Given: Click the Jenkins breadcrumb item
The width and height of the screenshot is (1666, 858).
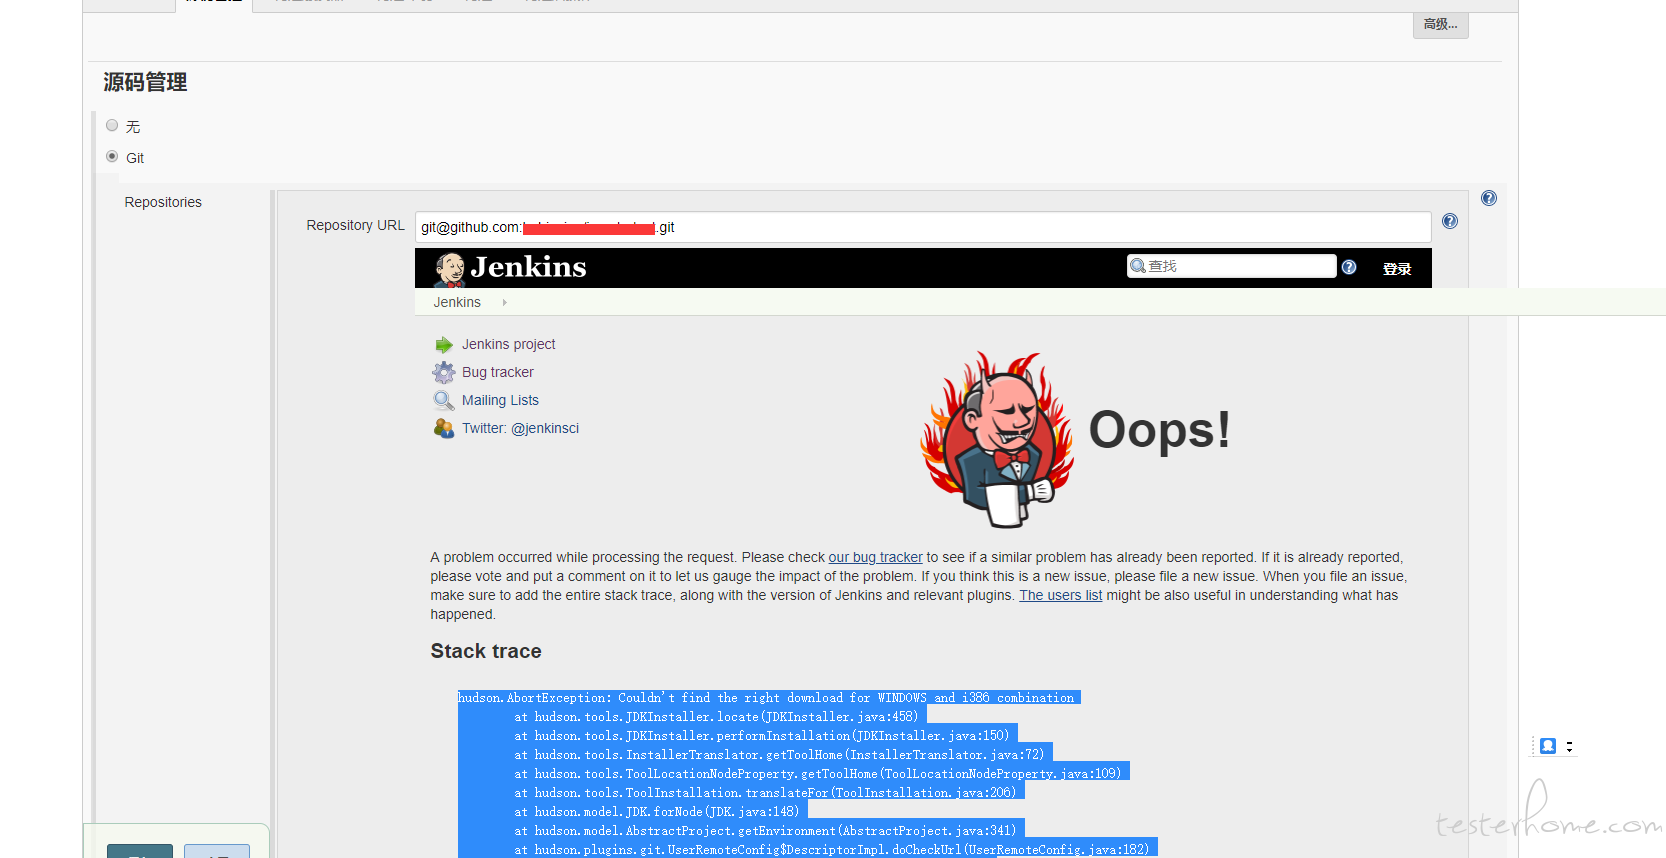Looking at the screenshot, I should tap(457, 303).
